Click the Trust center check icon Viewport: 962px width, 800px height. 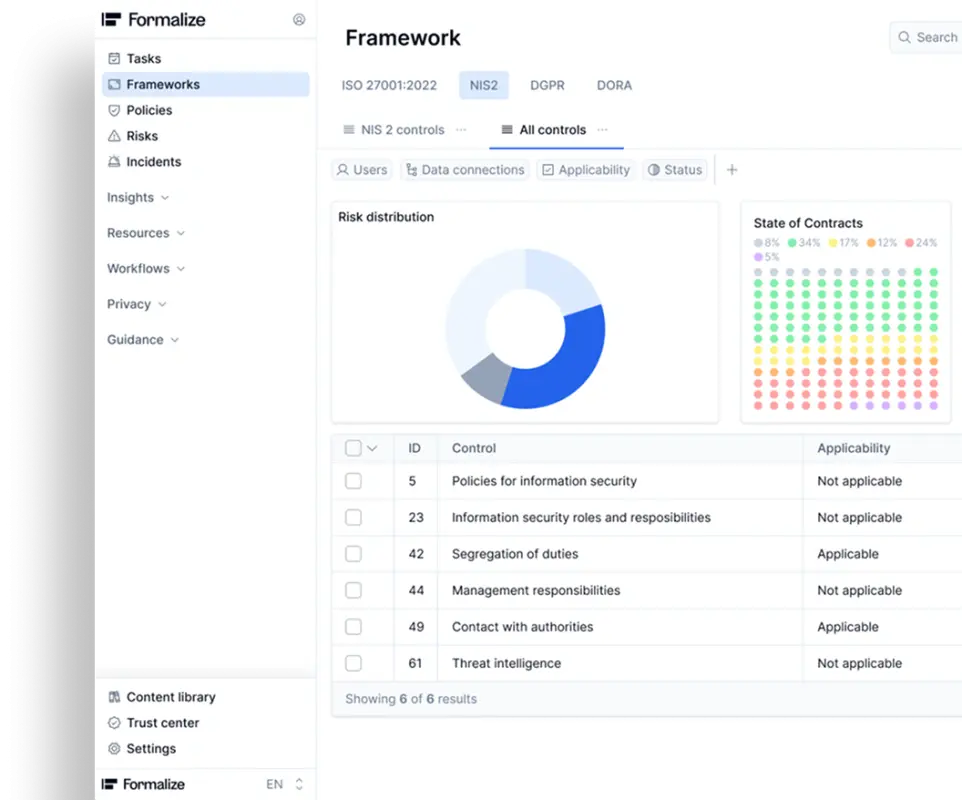(x=114, y=723)
